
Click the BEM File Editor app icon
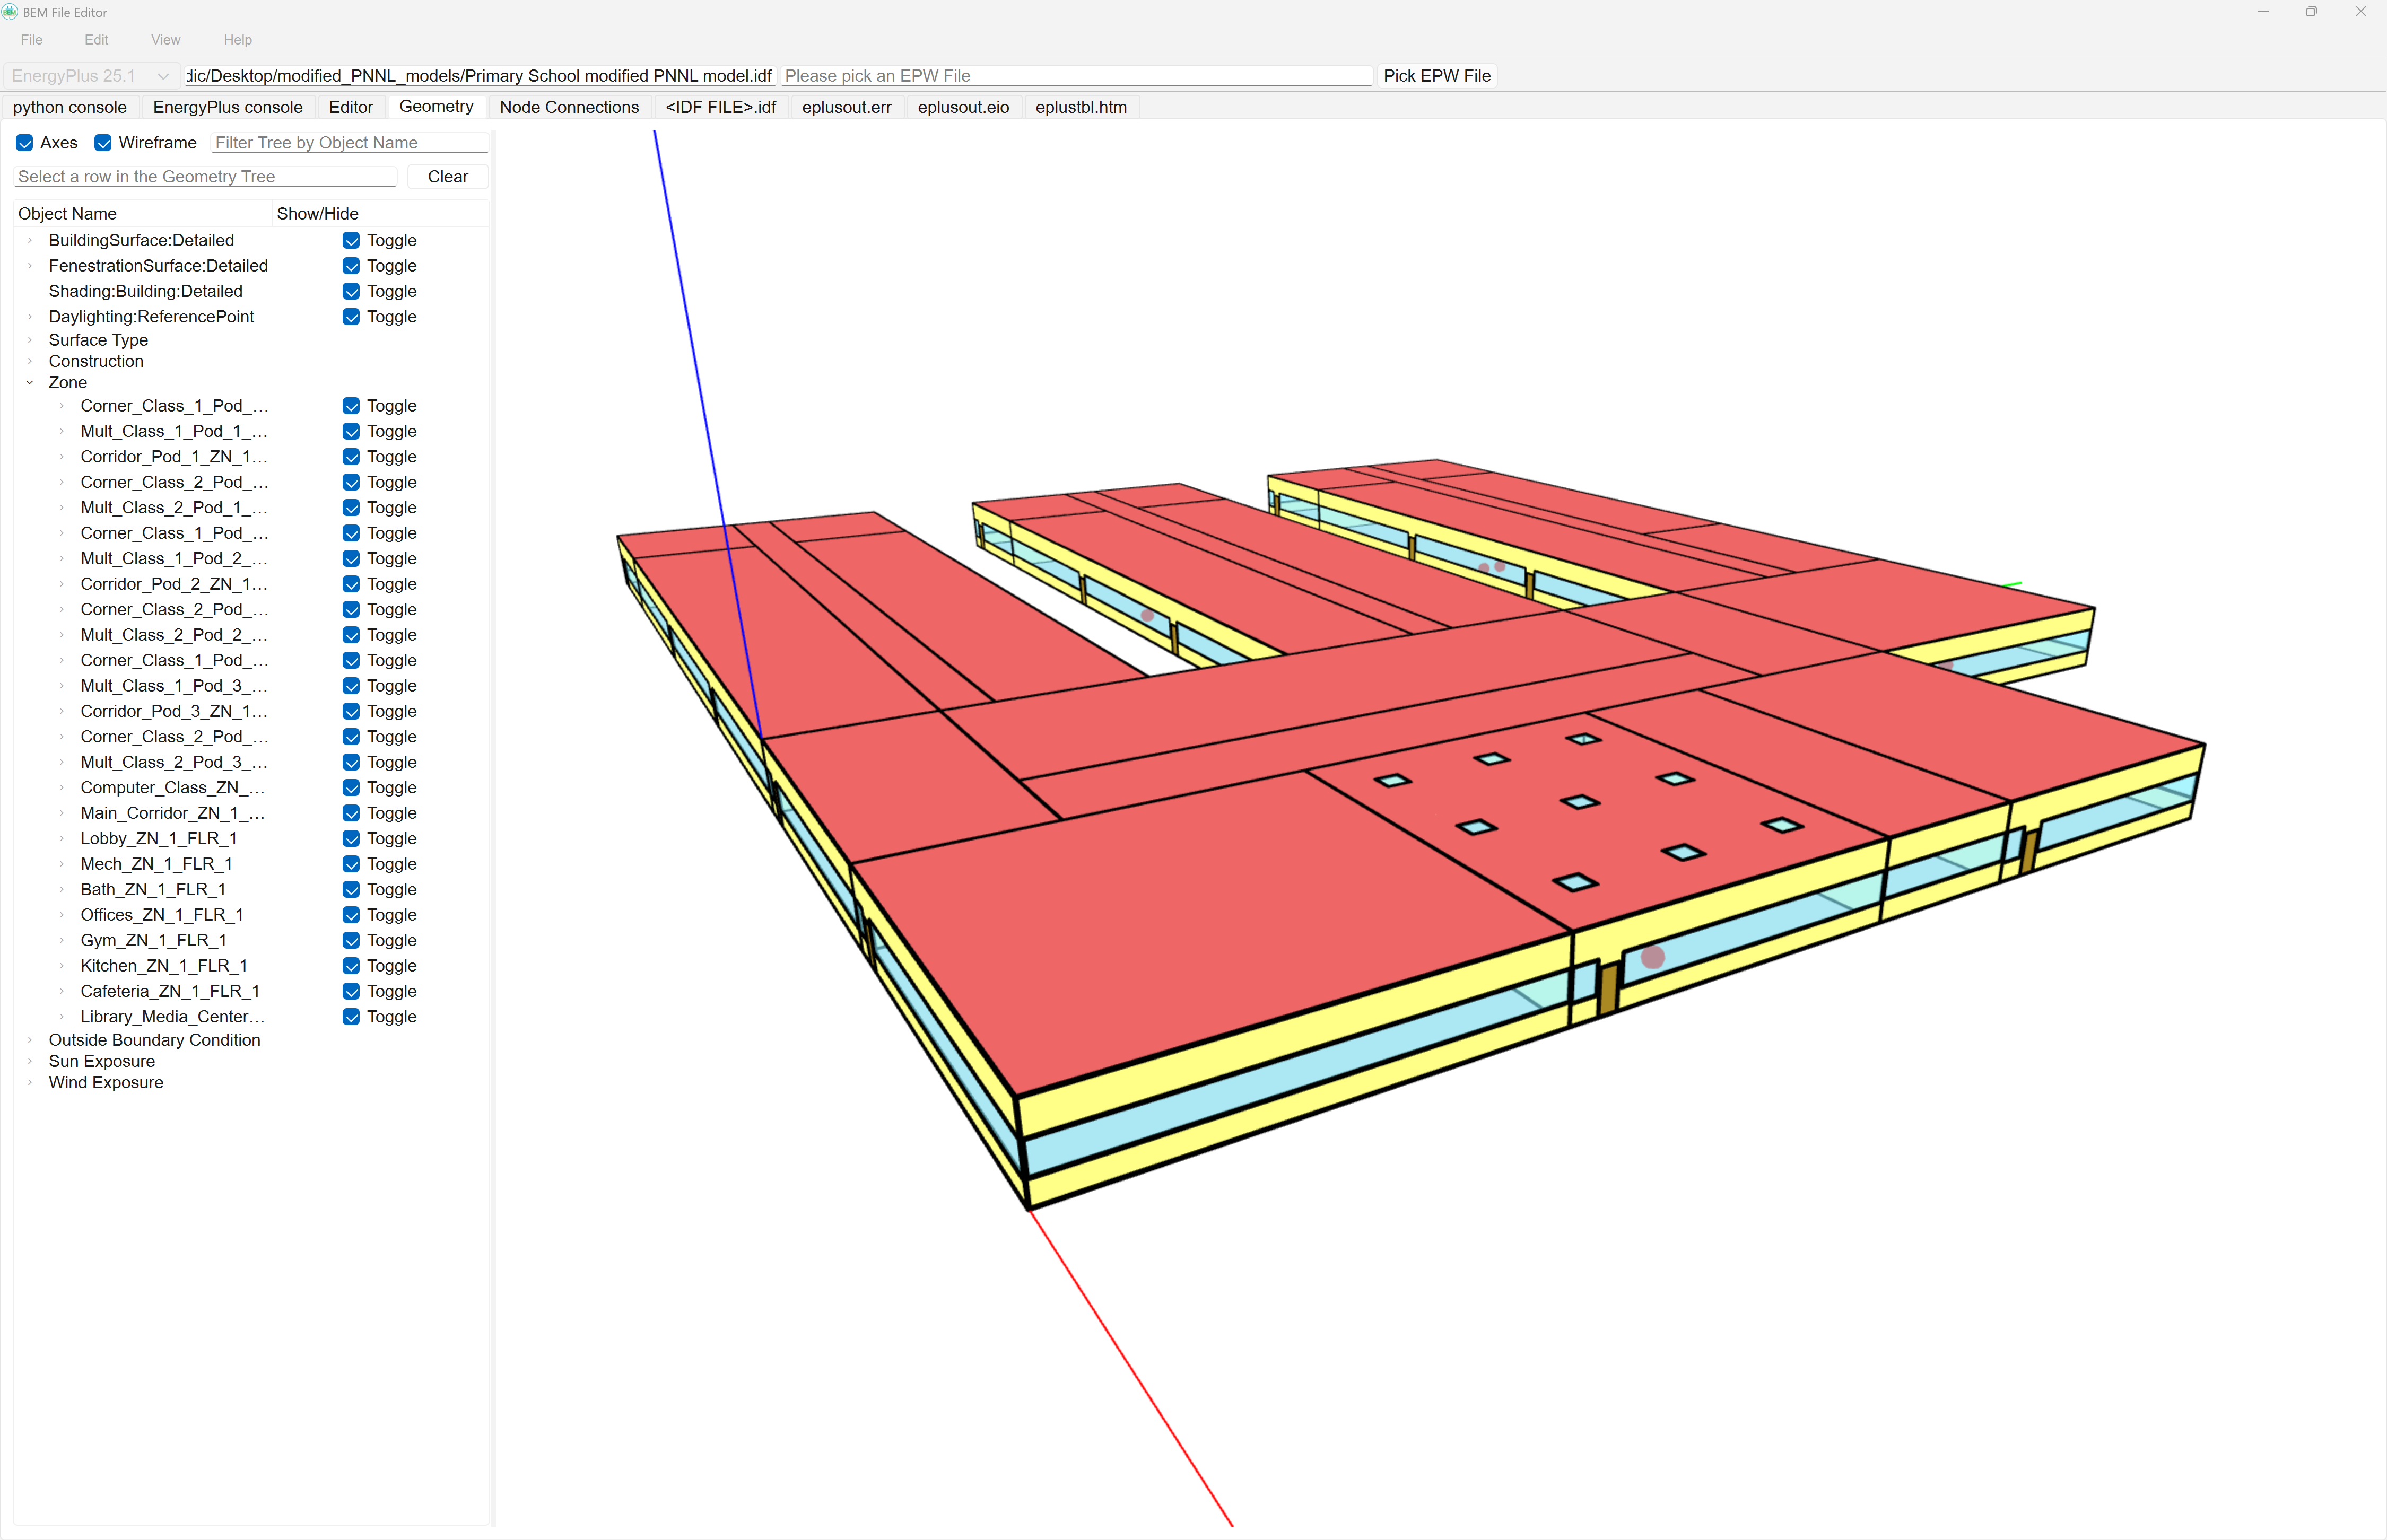coord(10,12)
